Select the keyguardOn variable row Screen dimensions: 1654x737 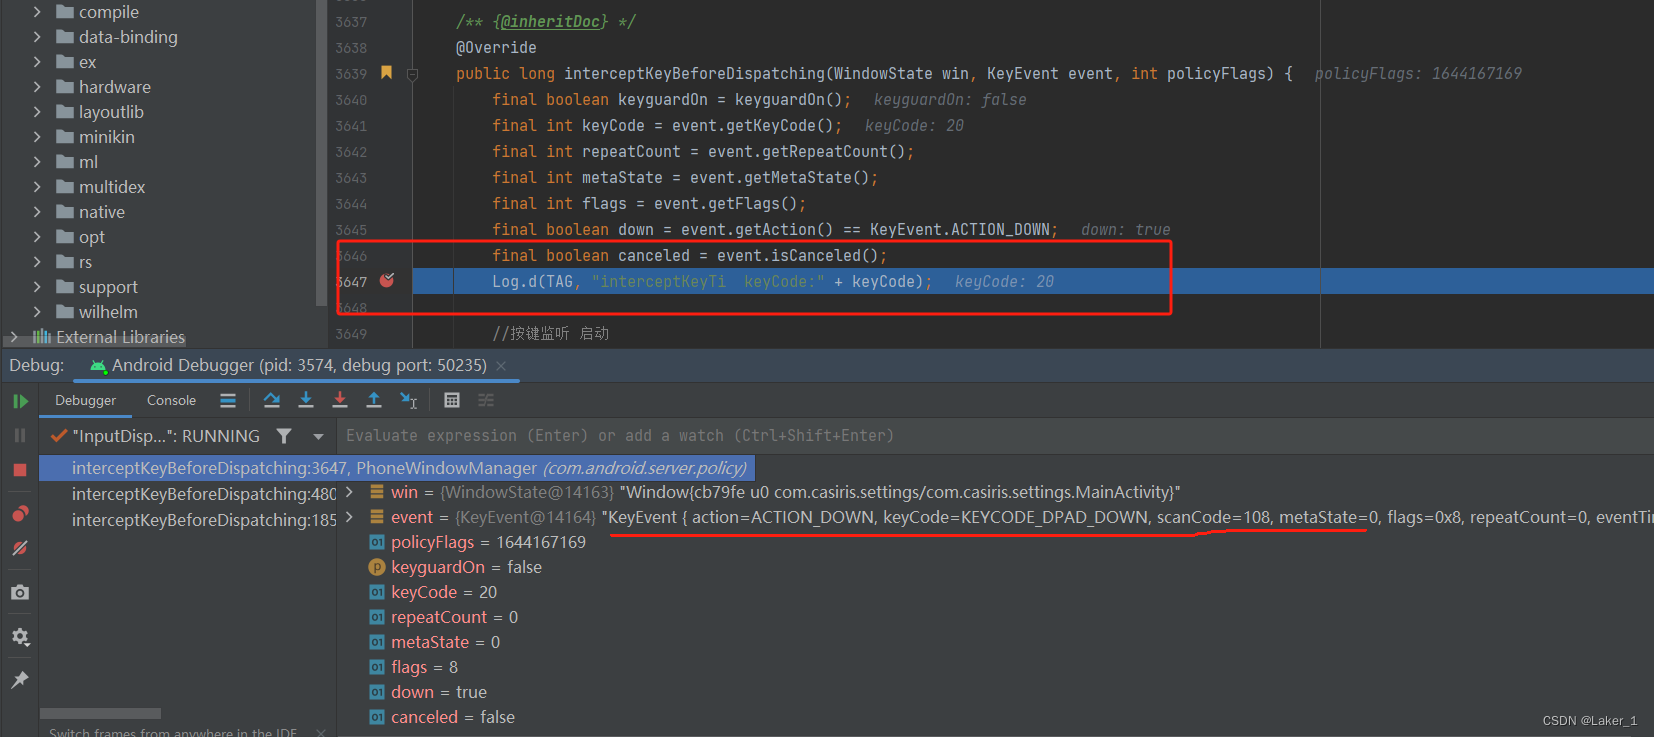click(455, 567)
